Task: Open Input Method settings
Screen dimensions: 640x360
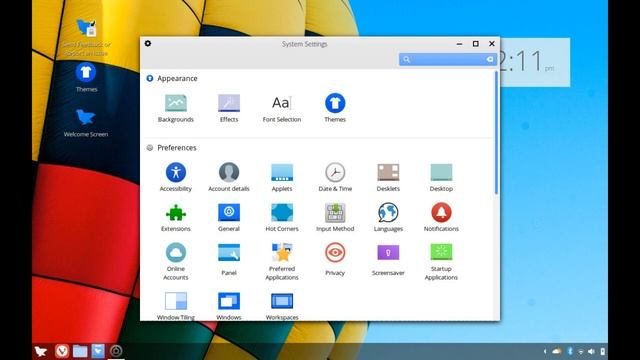Action: (x=335, y=217)
